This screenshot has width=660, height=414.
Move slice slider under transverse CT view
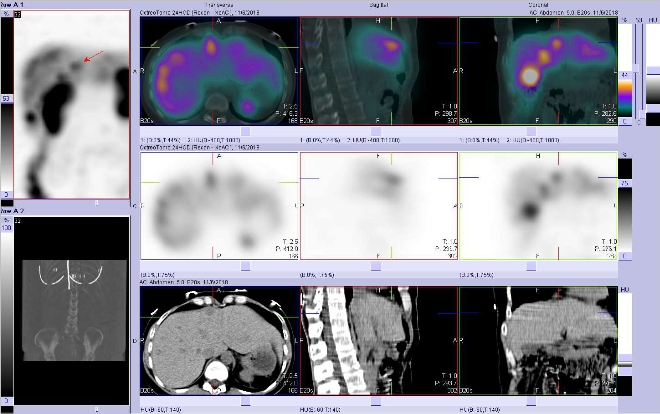[x=245, y=402]
